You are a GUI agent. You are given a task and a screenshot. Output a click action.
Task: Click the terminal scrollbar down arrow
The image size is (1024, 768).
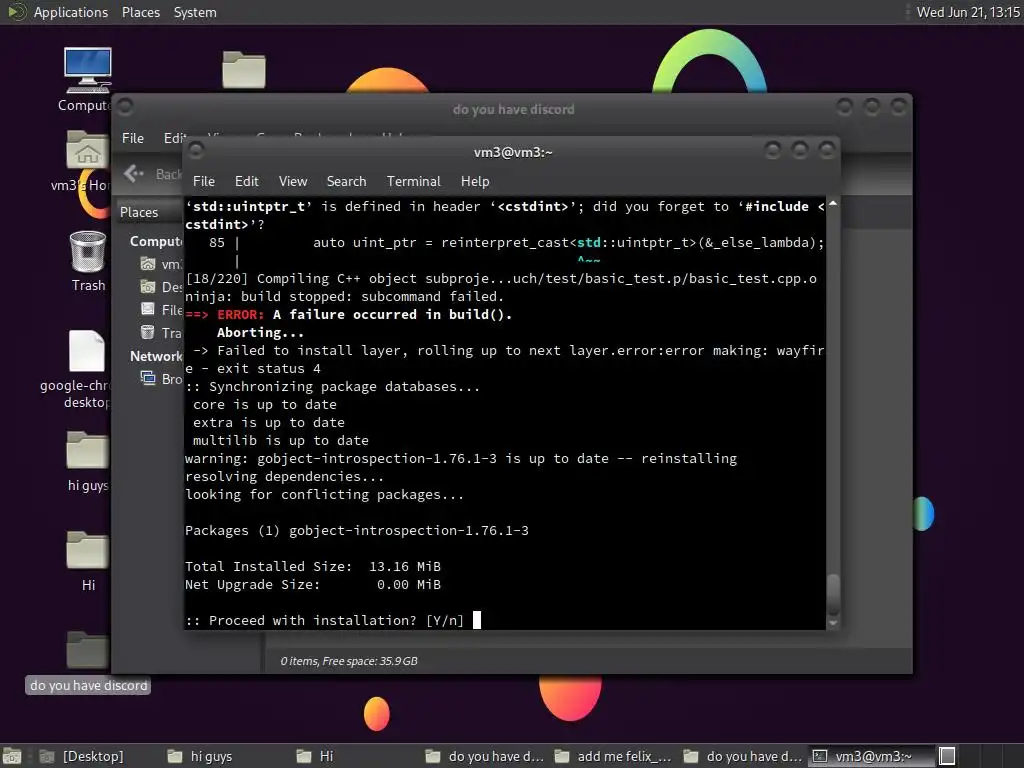[833, 623]
